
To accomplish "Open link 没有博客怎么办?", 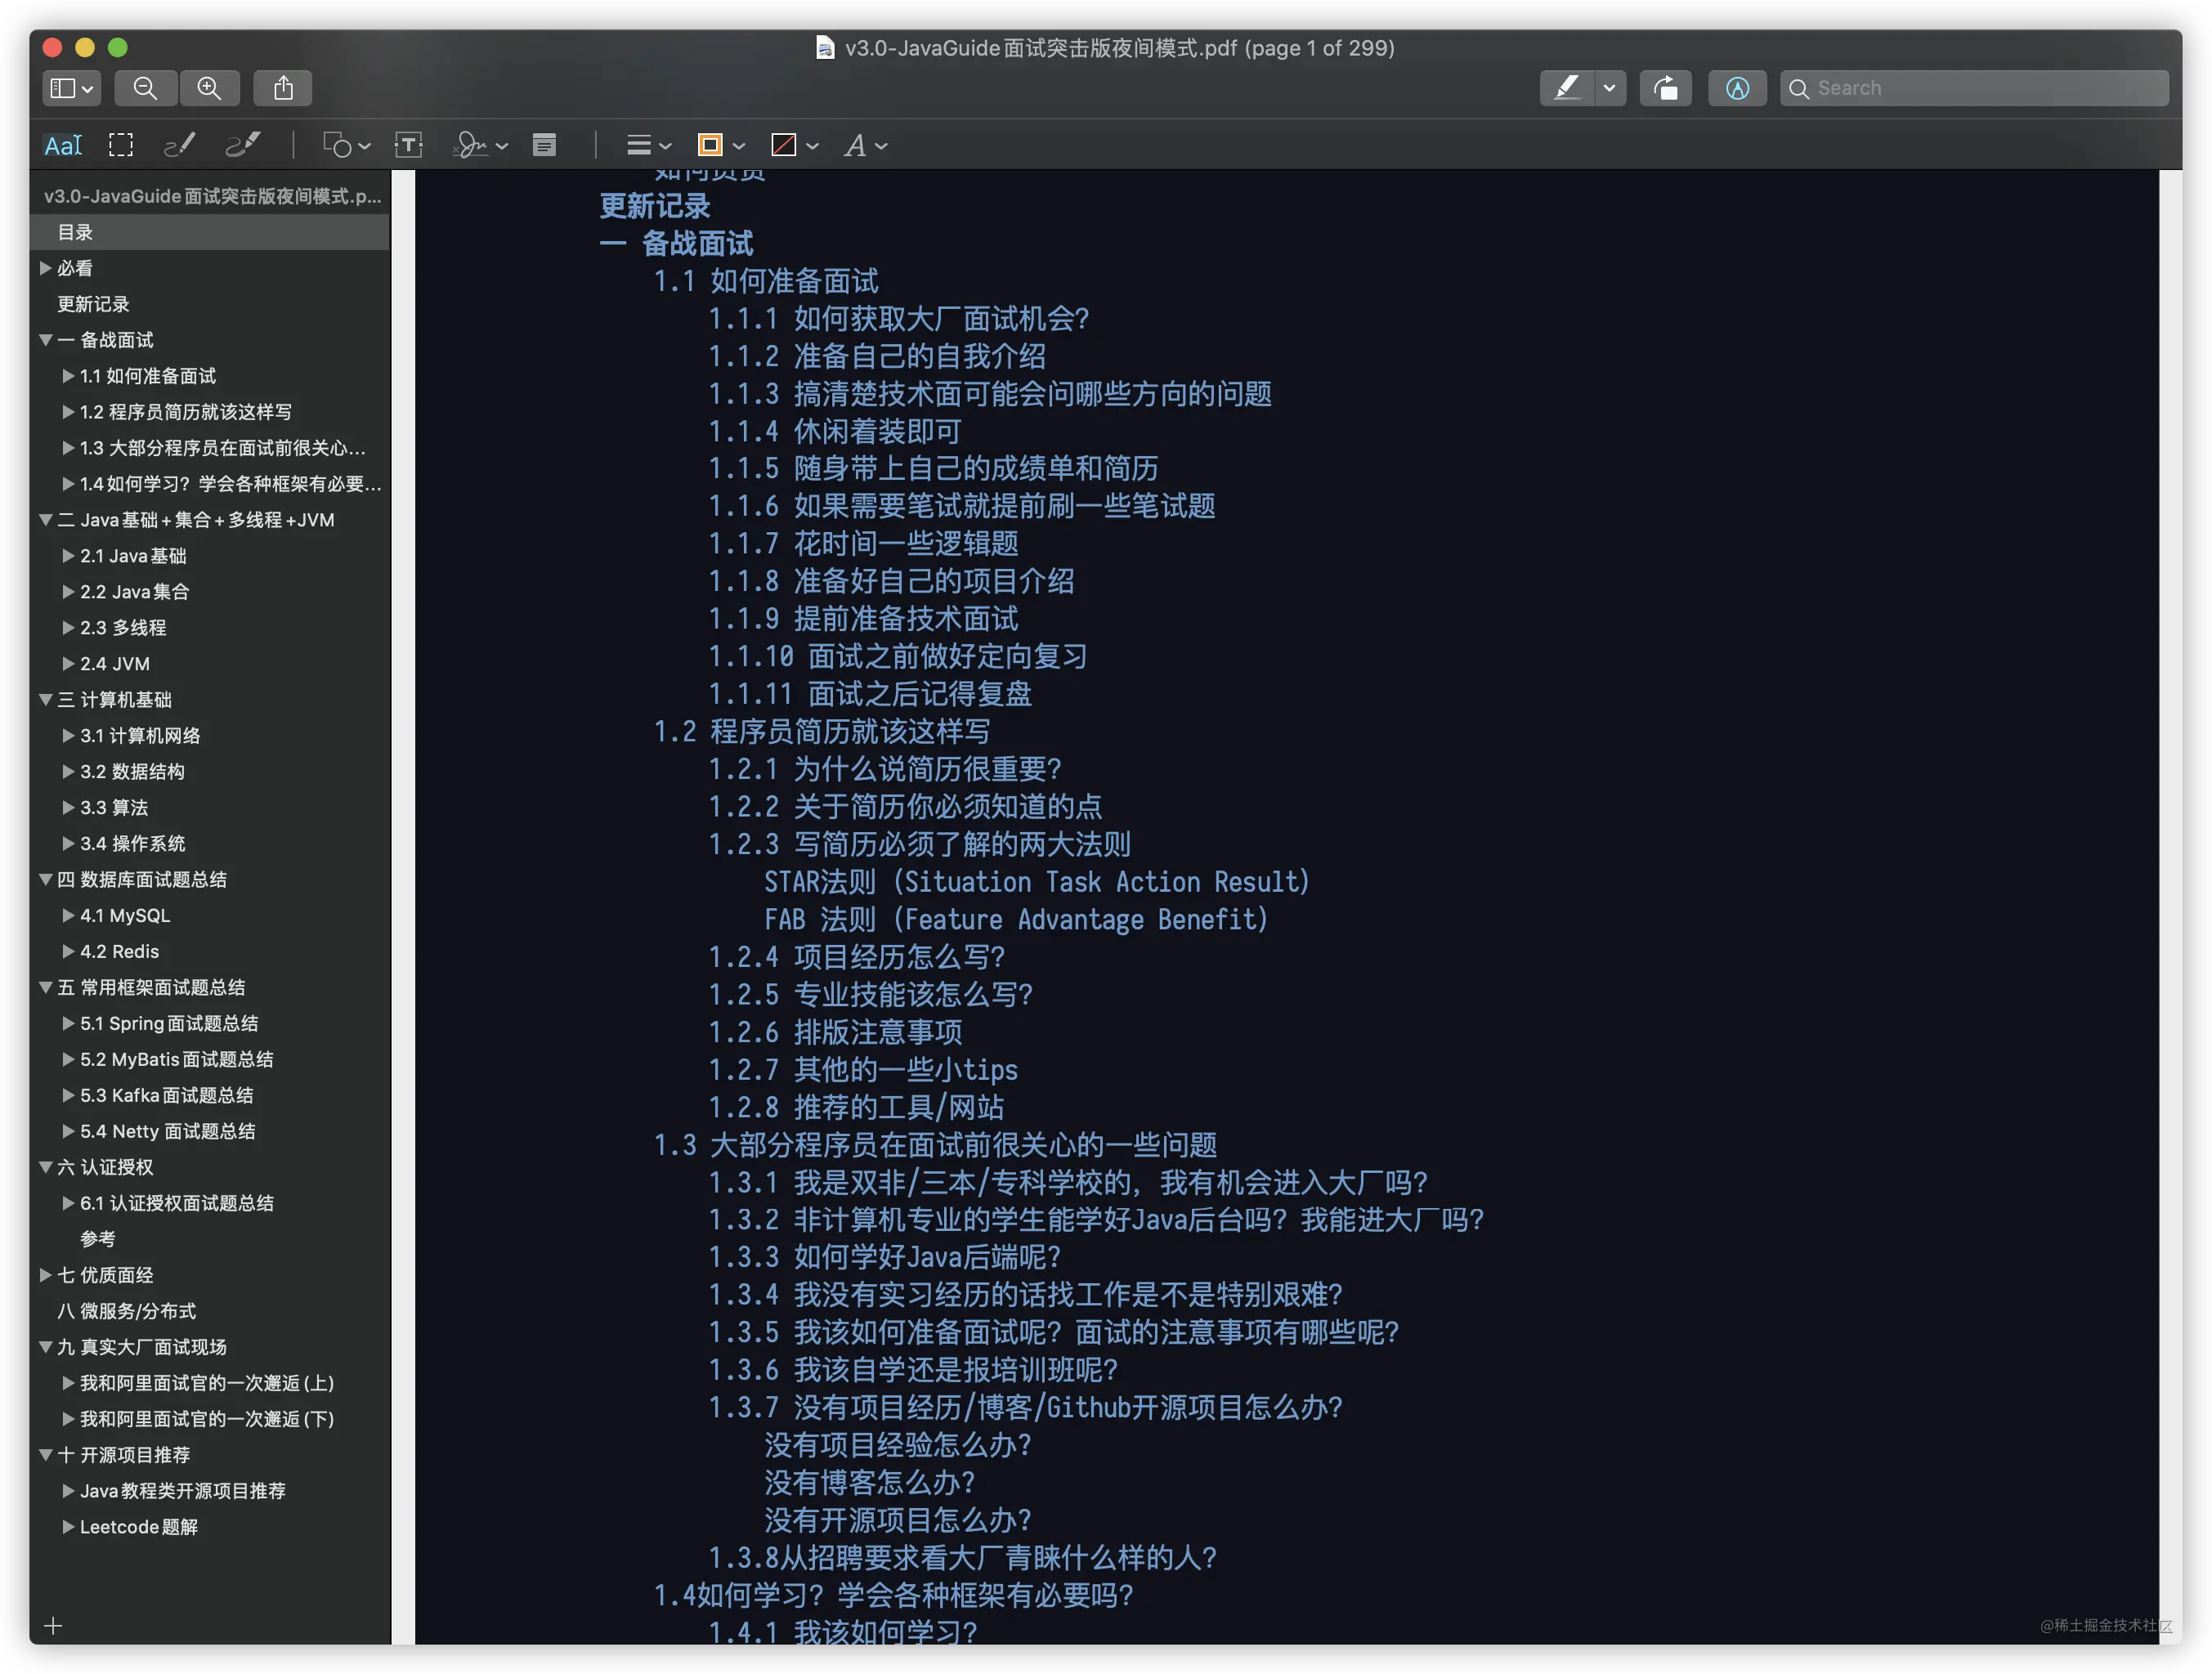I will pyautogui.click(x=870, y=1483).
